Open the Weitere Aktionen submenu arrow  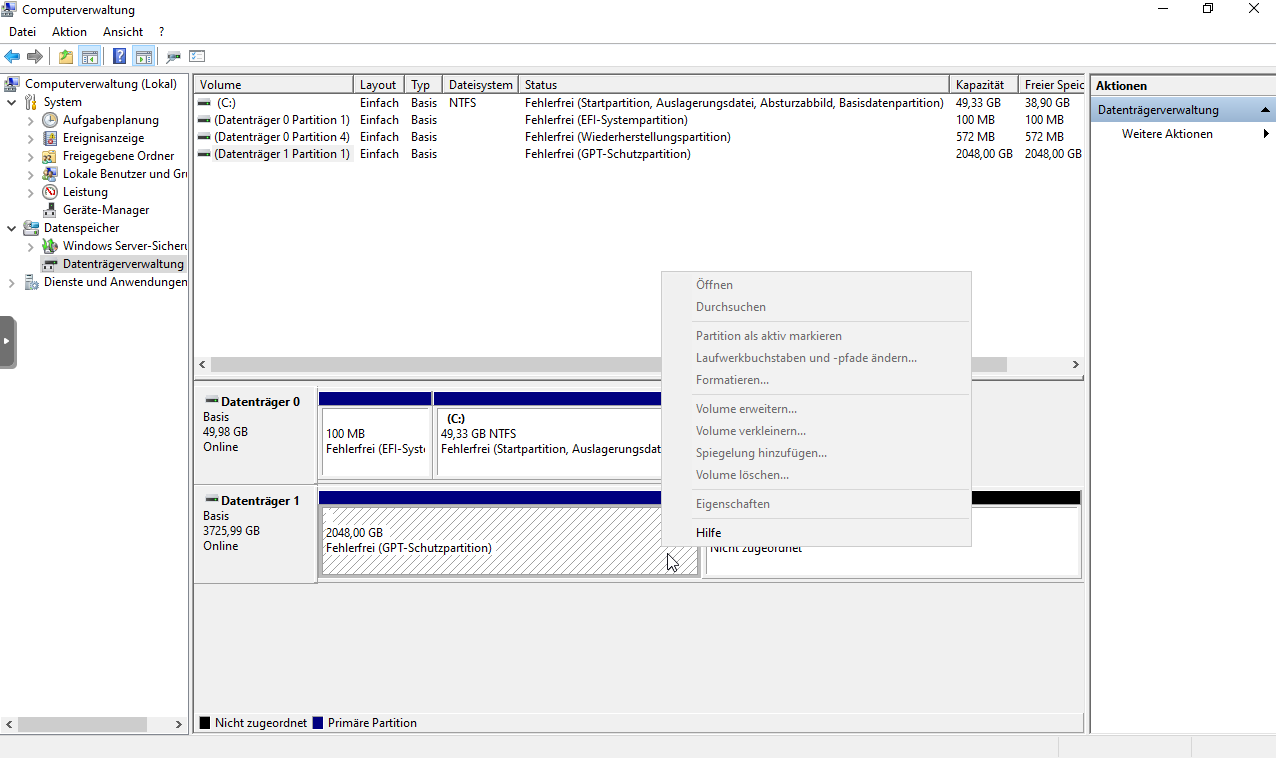[1266, 134]
